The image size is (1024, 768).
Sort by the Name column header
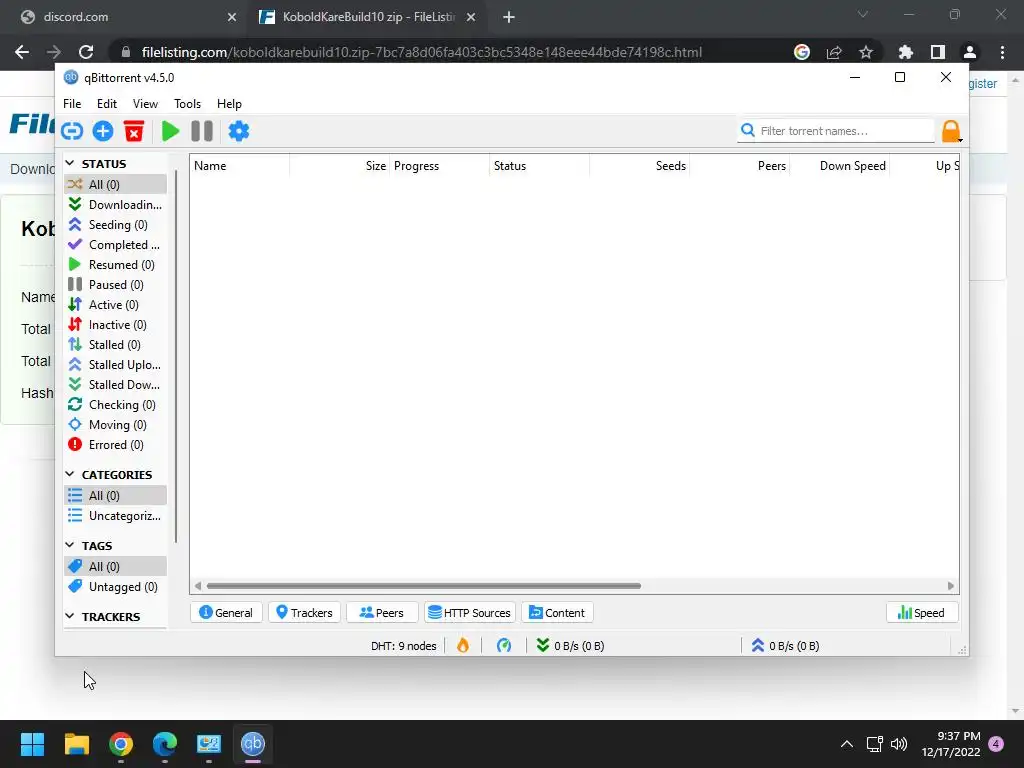[x=240, y=166]
